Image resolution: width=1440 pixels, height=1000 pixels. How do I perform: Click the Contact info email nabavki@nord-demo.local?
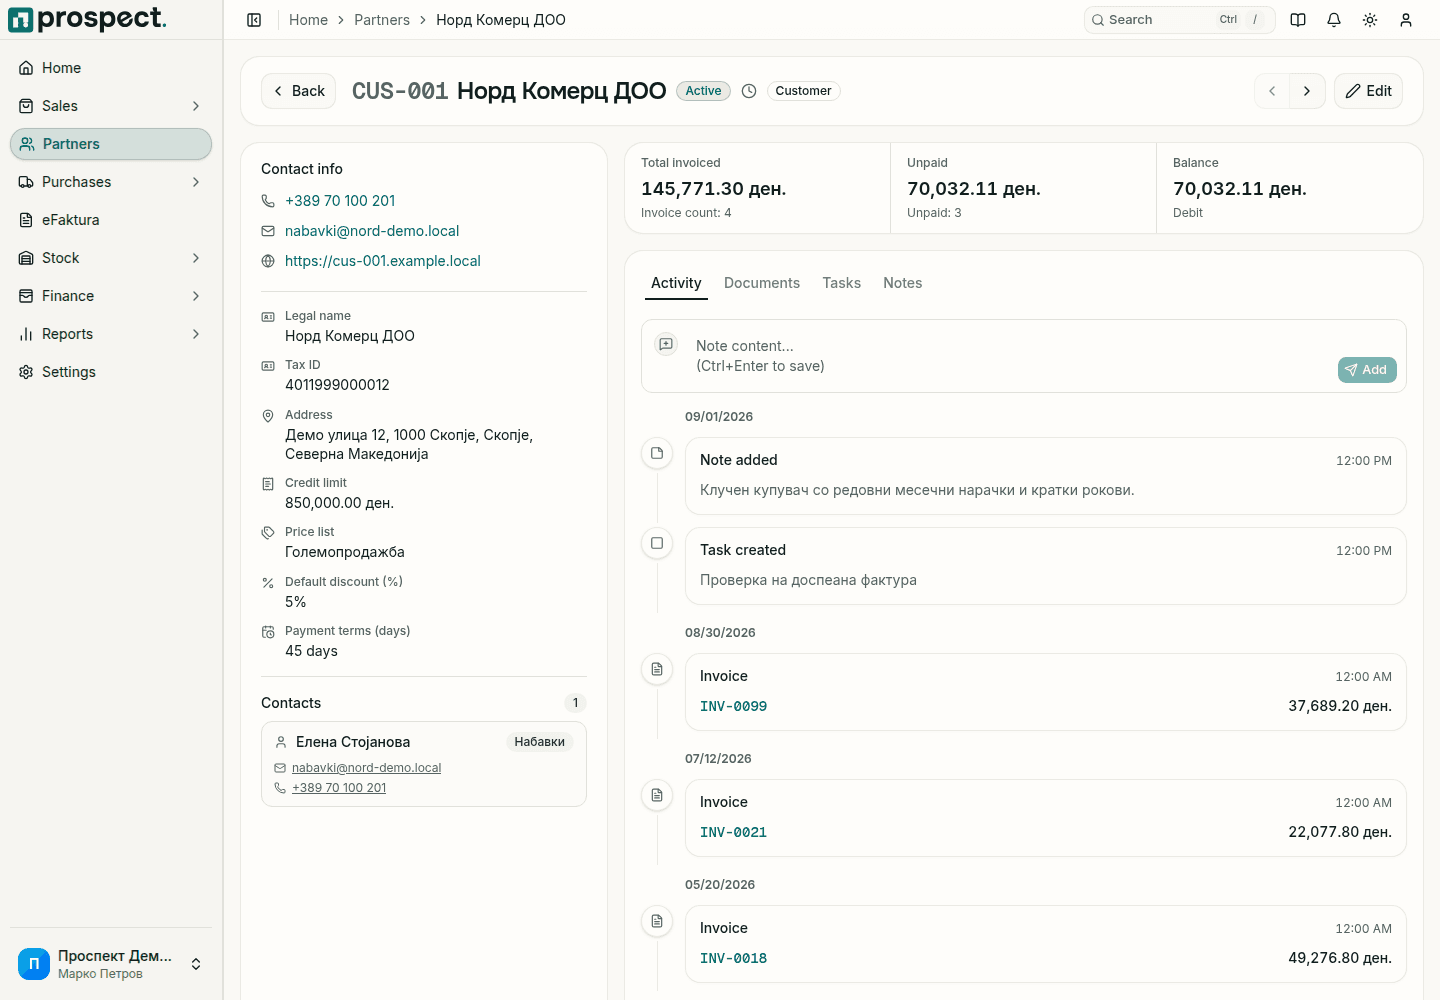pyautogui.click(x=372, y=231)
